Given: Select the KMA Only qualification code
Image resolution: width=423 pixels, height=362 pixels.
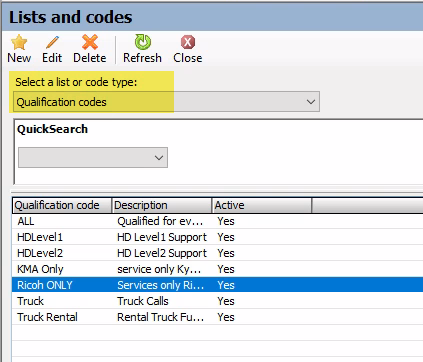Looking at the screenshot, I should pyautogui.click(x=40, y=269).
